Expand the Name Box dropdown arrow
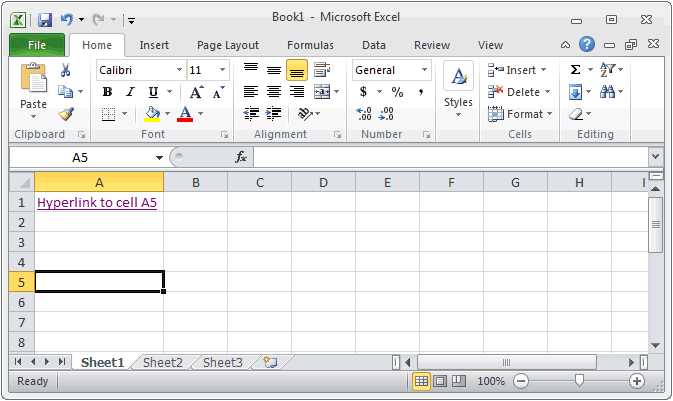Screen dimensions: 673x401 click(159, 158)
